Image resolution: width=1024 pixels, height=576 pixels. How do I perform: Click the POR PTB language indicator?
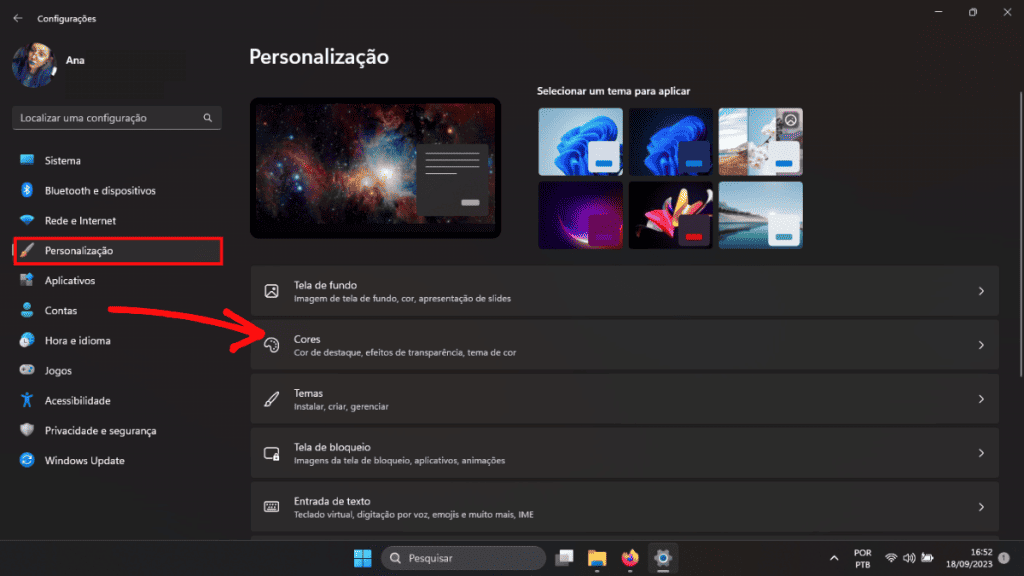point(863,558)
